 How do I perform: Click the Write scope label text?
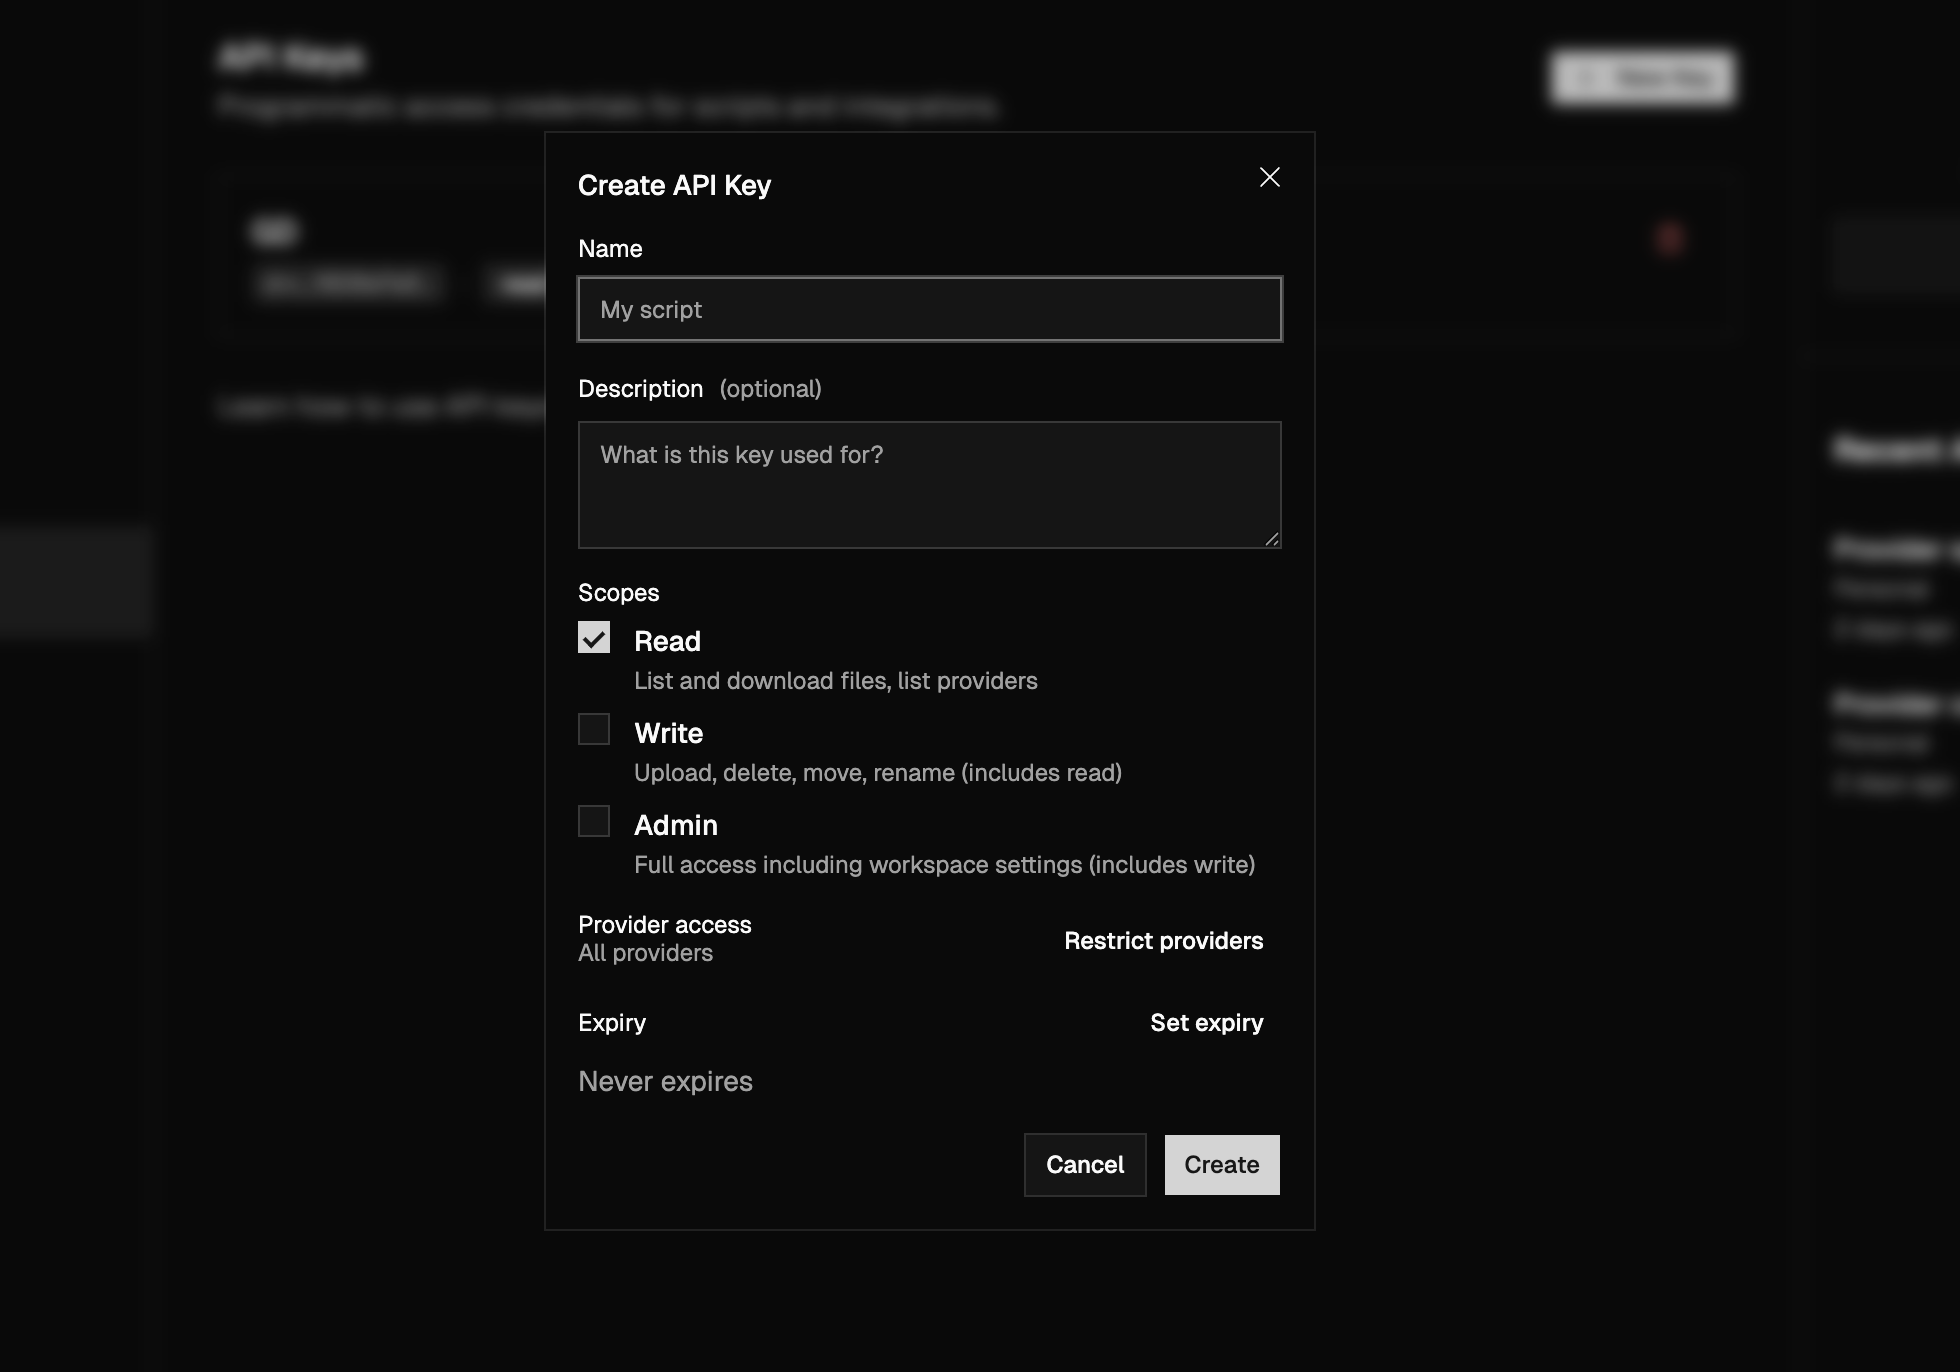(x=668, y=733)
